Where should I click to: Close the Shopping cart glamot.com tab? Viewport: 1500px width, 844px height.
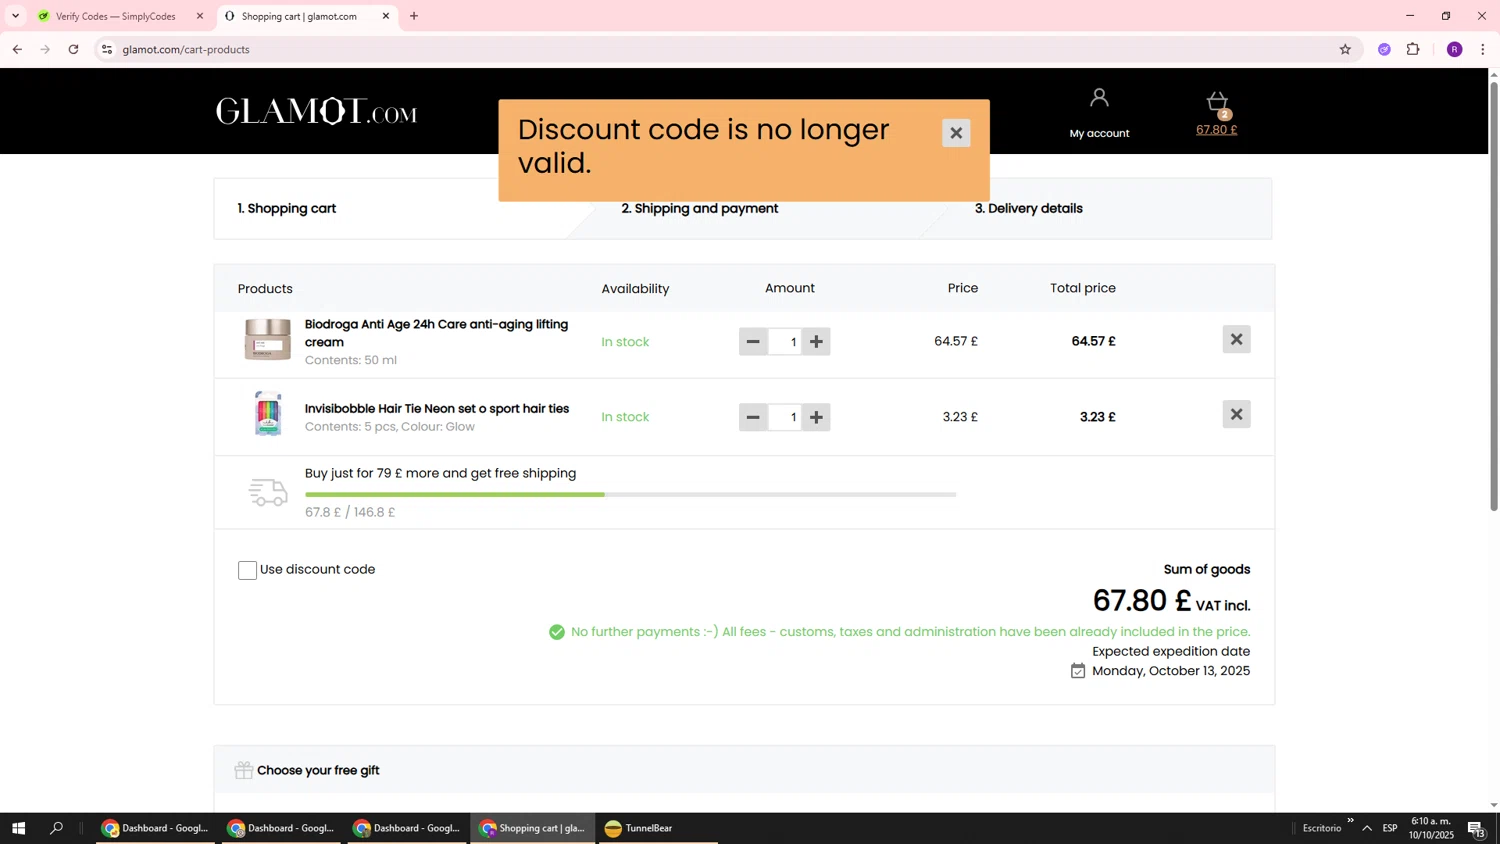tap(386, 16)
